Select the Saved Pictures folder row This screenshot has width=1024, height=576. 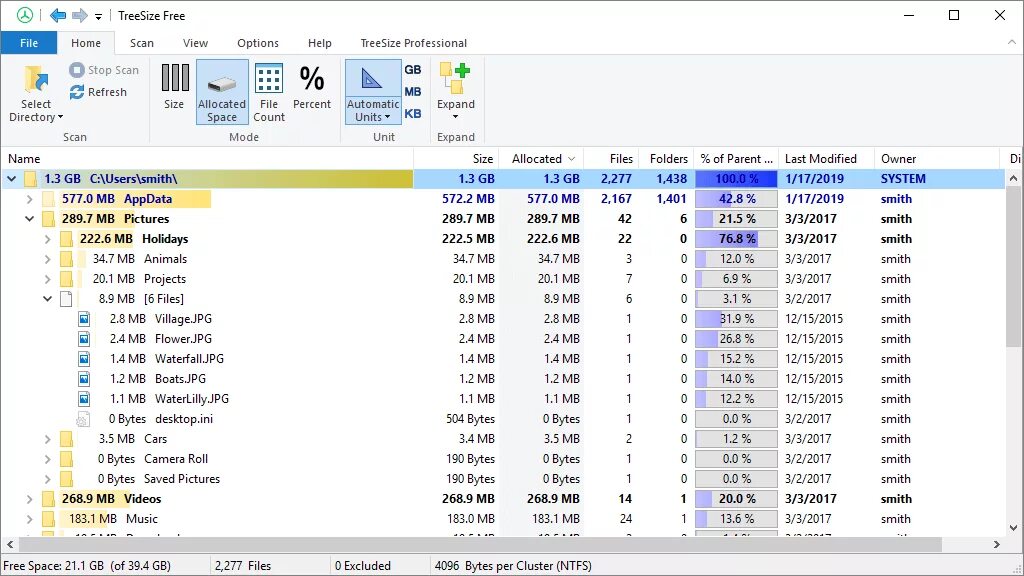pos(503,479)
